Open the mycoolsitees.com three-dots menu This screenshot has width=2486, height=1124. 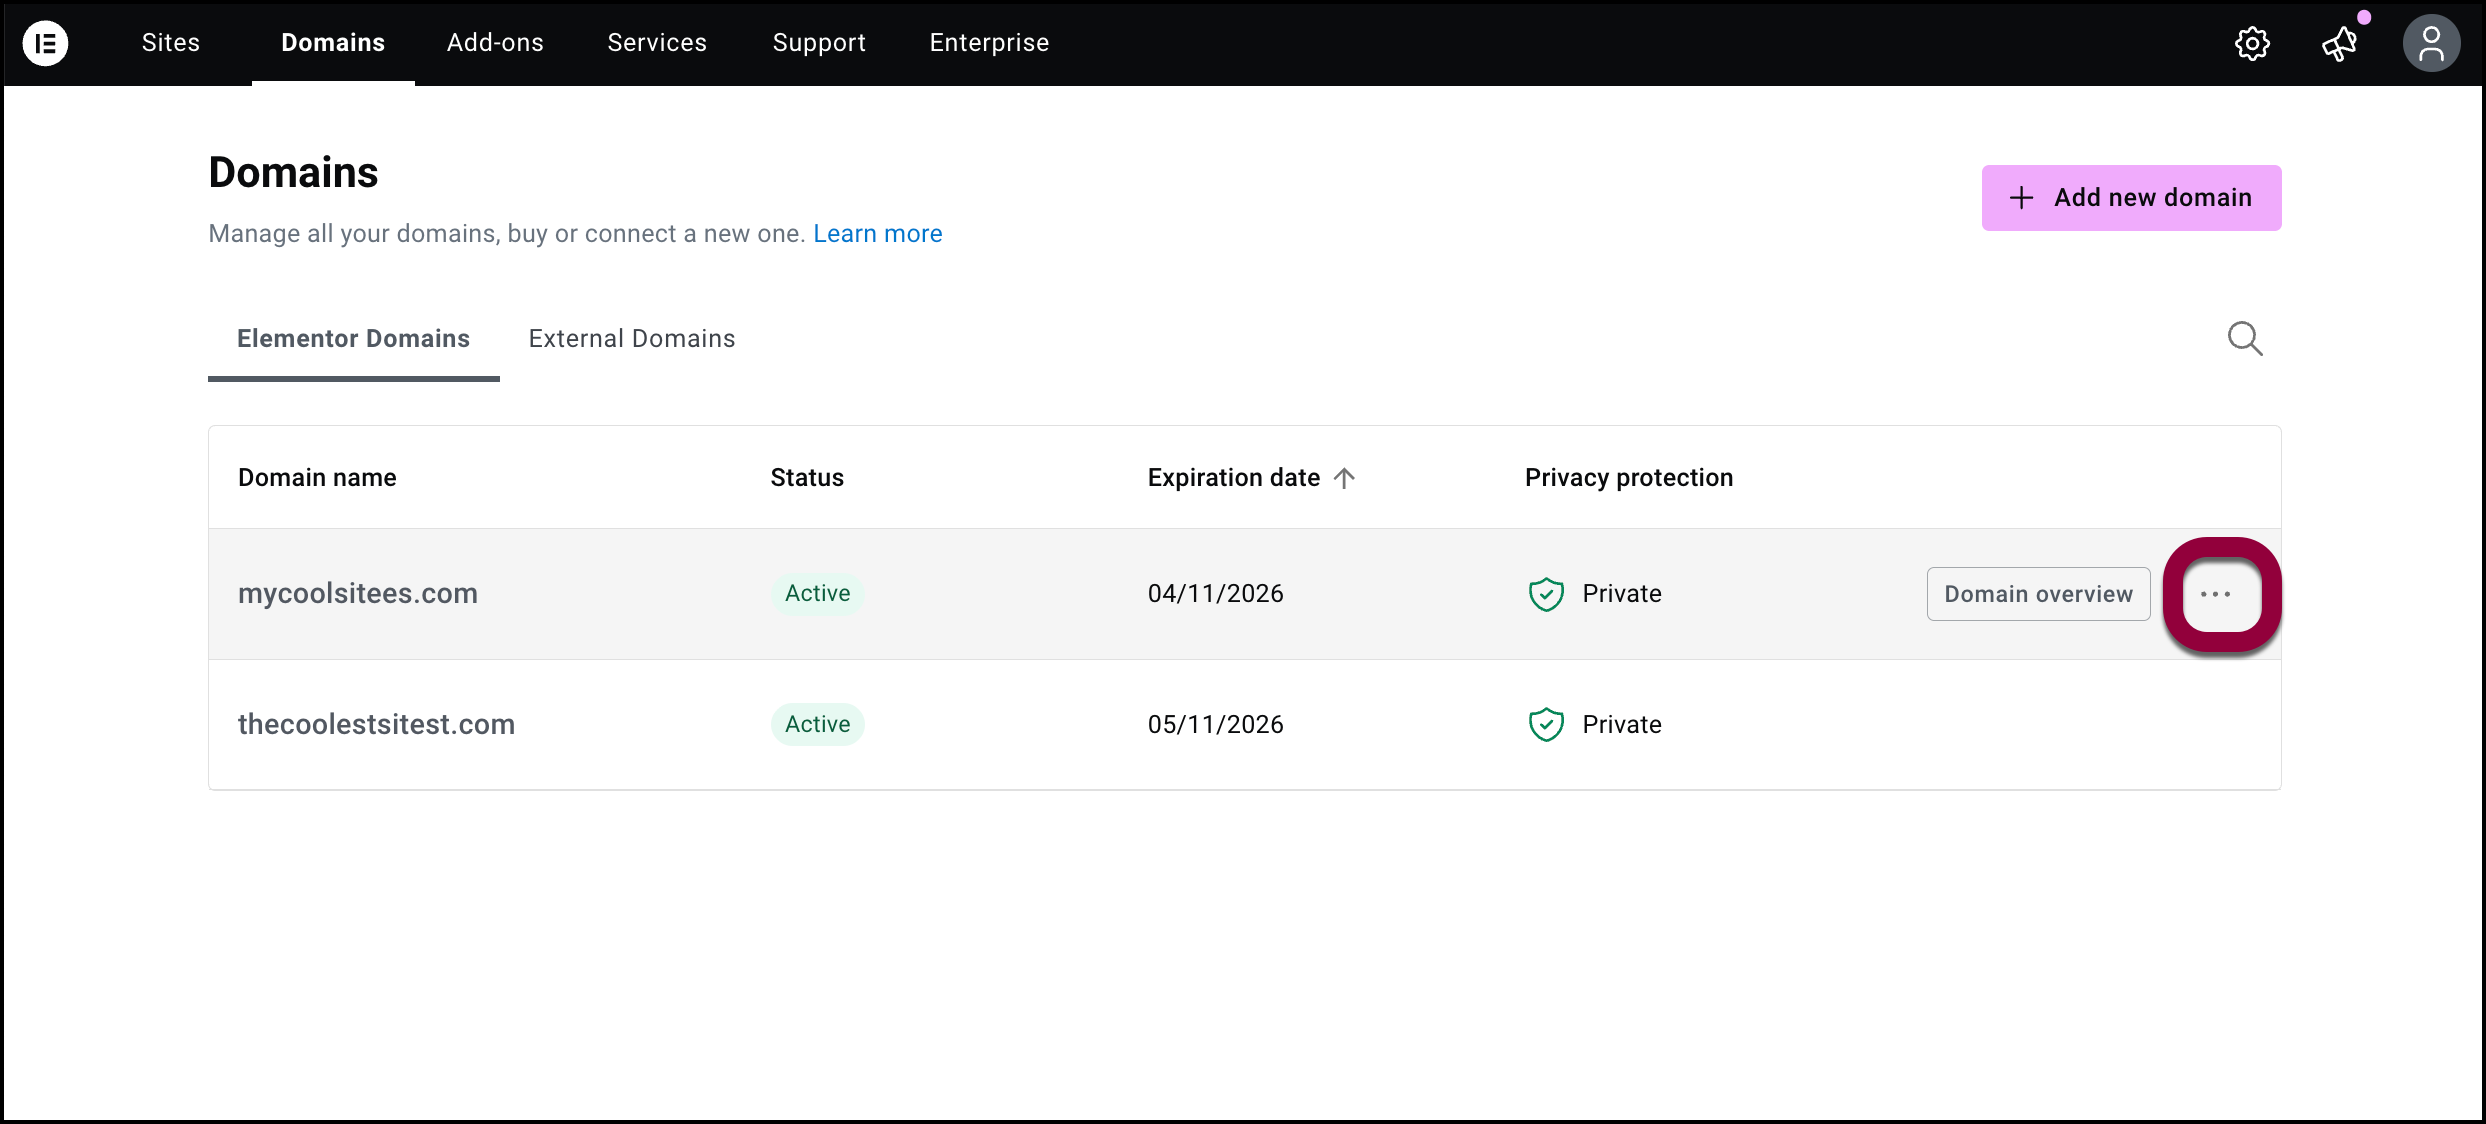pos(2216,594)
